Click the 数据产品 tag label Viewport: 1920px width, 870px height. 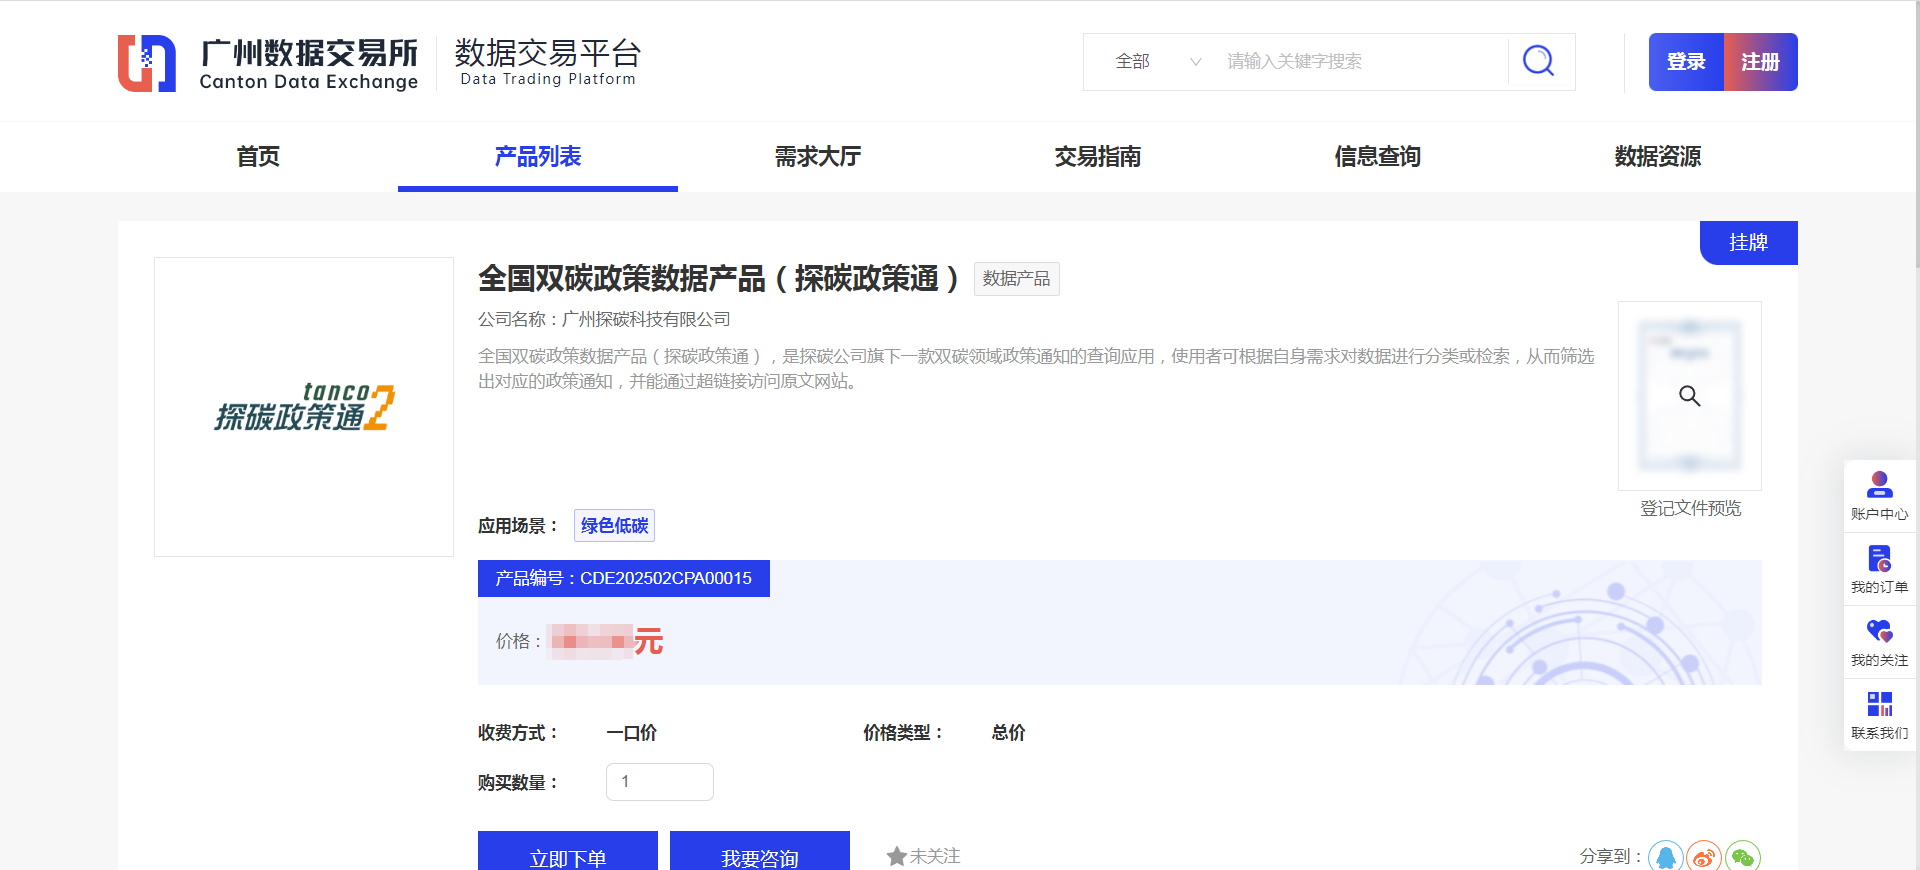coord(1016,279)
